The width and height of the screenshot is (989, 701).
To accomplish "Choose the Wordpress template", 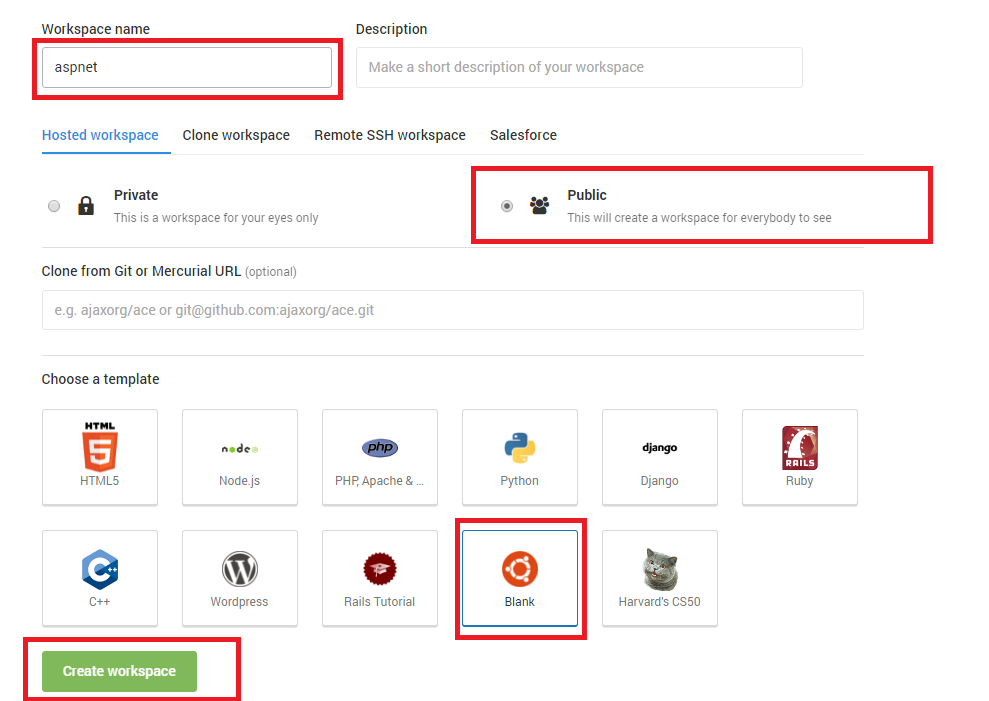I will point(240,578).
